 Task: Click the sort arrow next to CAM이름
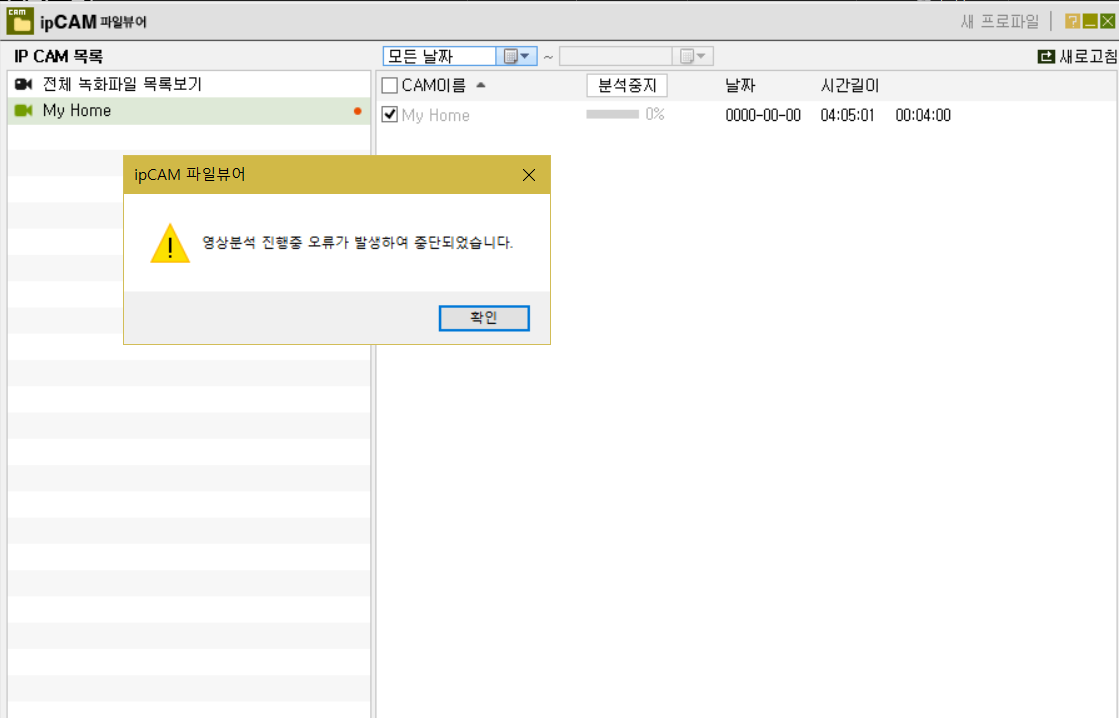pyautogui.click(x=481, y=85)
